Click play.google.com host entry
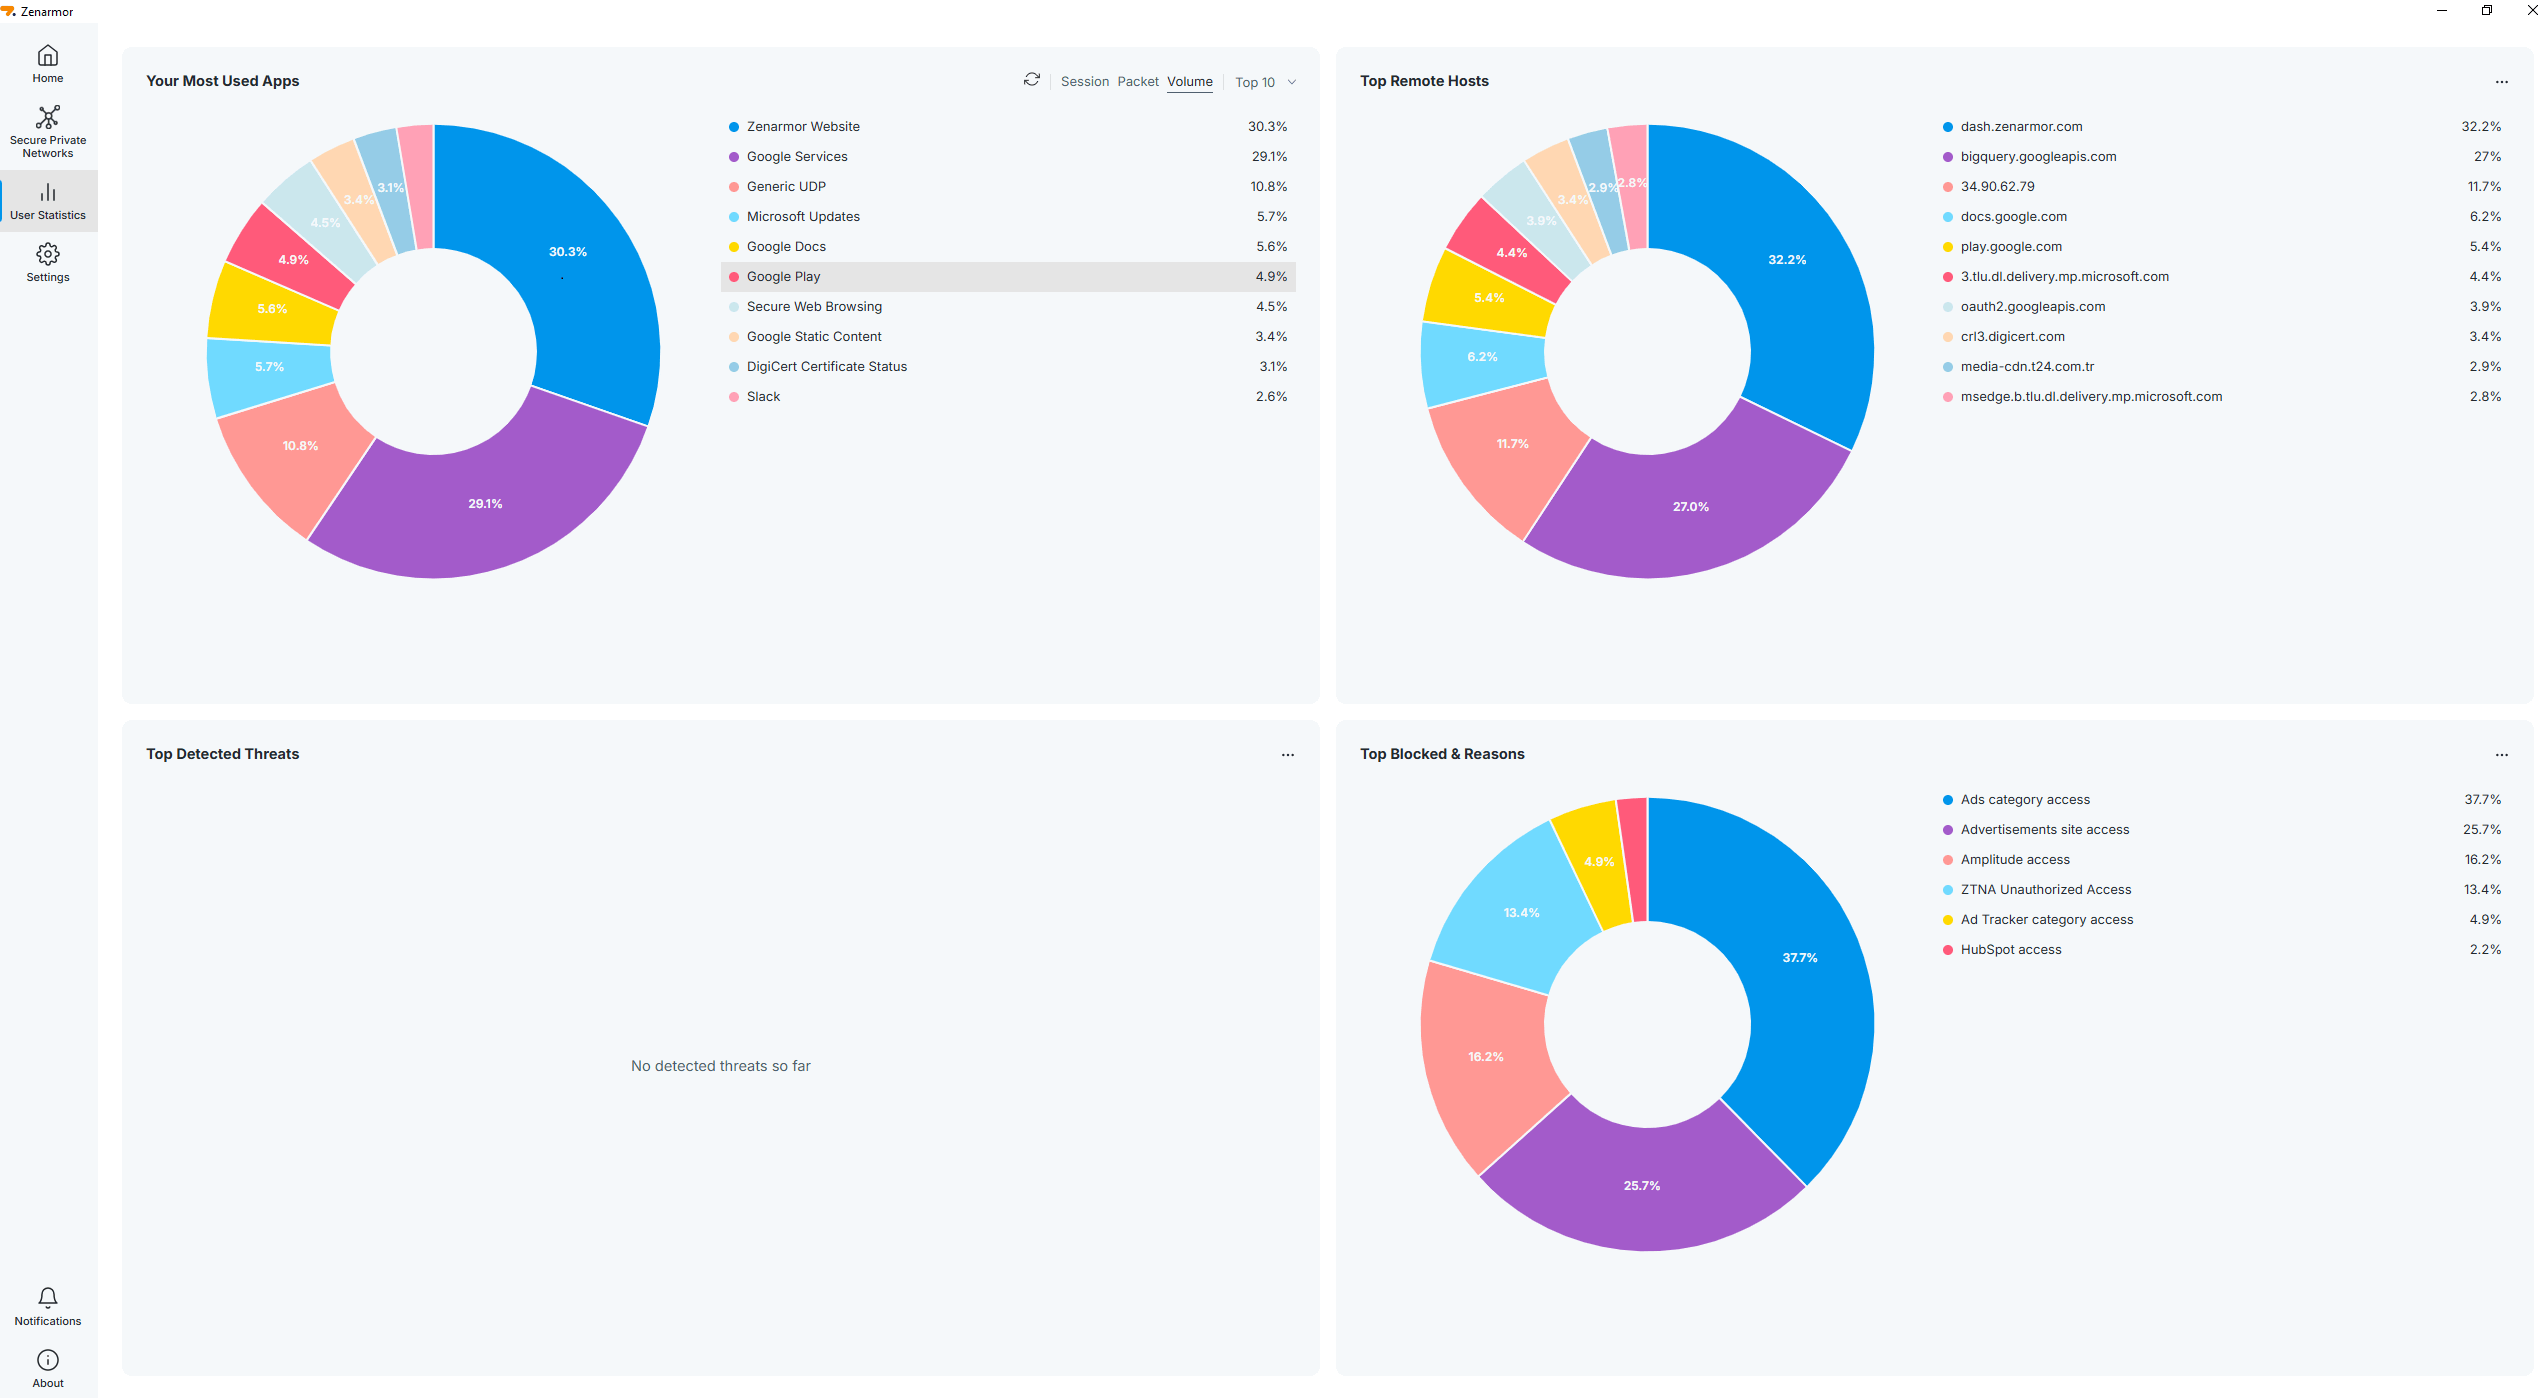This screenshot has height=1398, width=2540. pos(2222,247)
